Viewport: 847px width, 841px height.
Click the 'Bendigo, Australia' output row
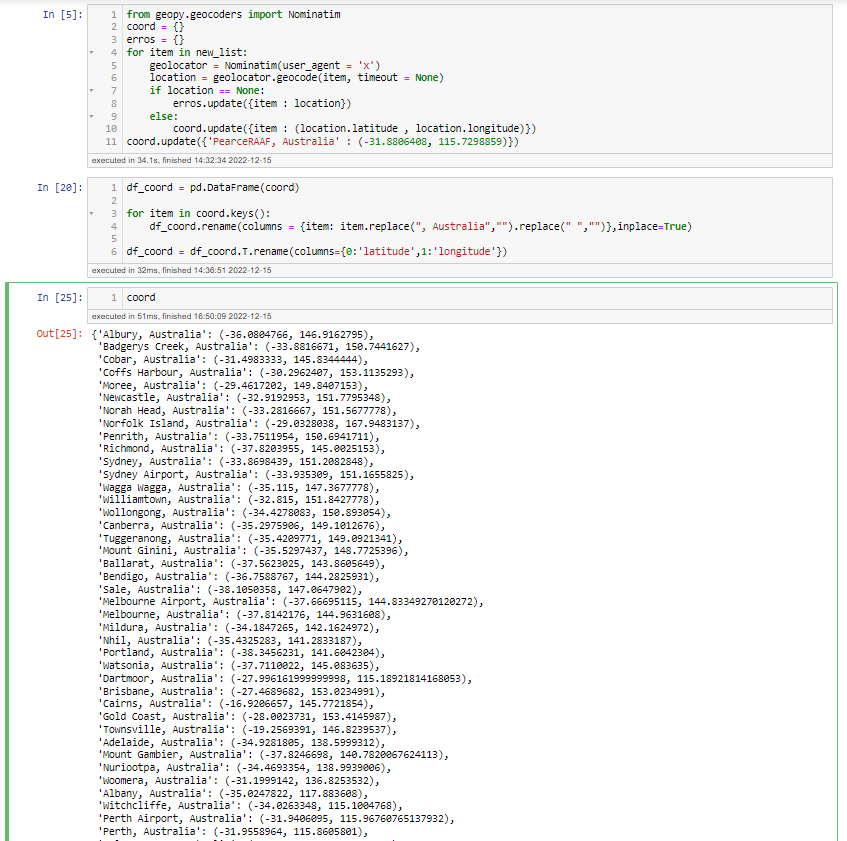click(239, 577)
